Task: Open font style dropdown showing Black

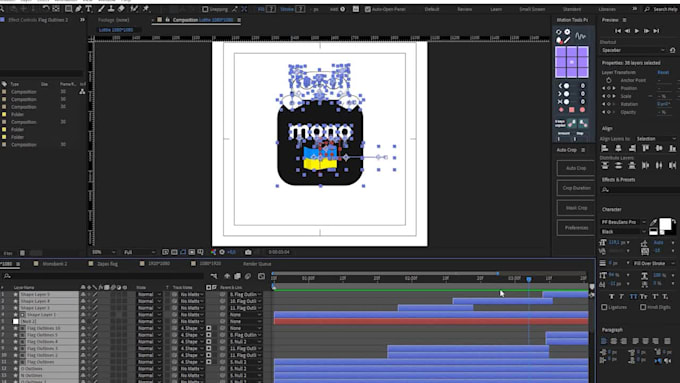Action: [623, 232]
